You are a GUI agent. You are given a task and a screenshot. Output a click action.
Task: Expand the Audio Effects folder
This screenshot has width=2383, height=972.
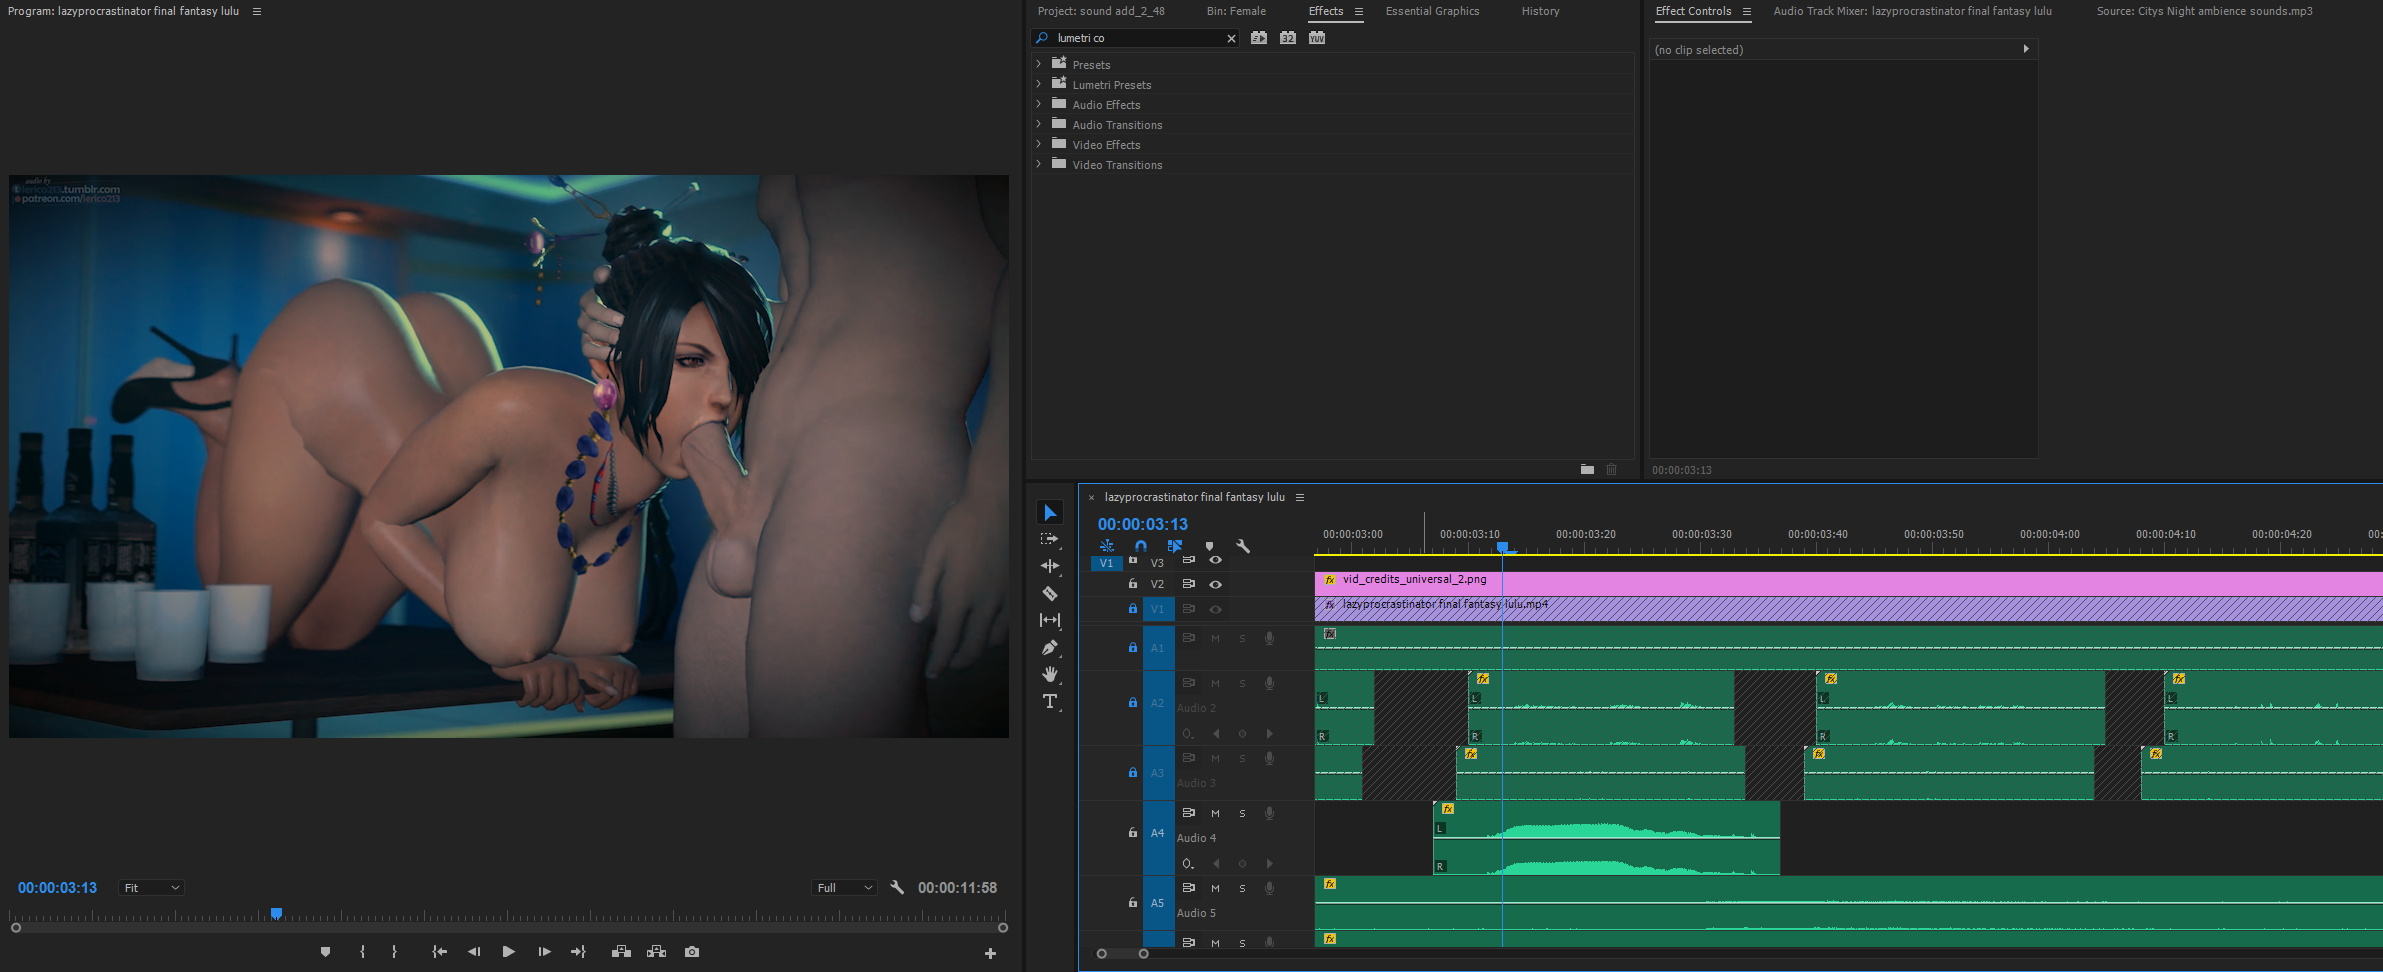(x=1038, y=104)
